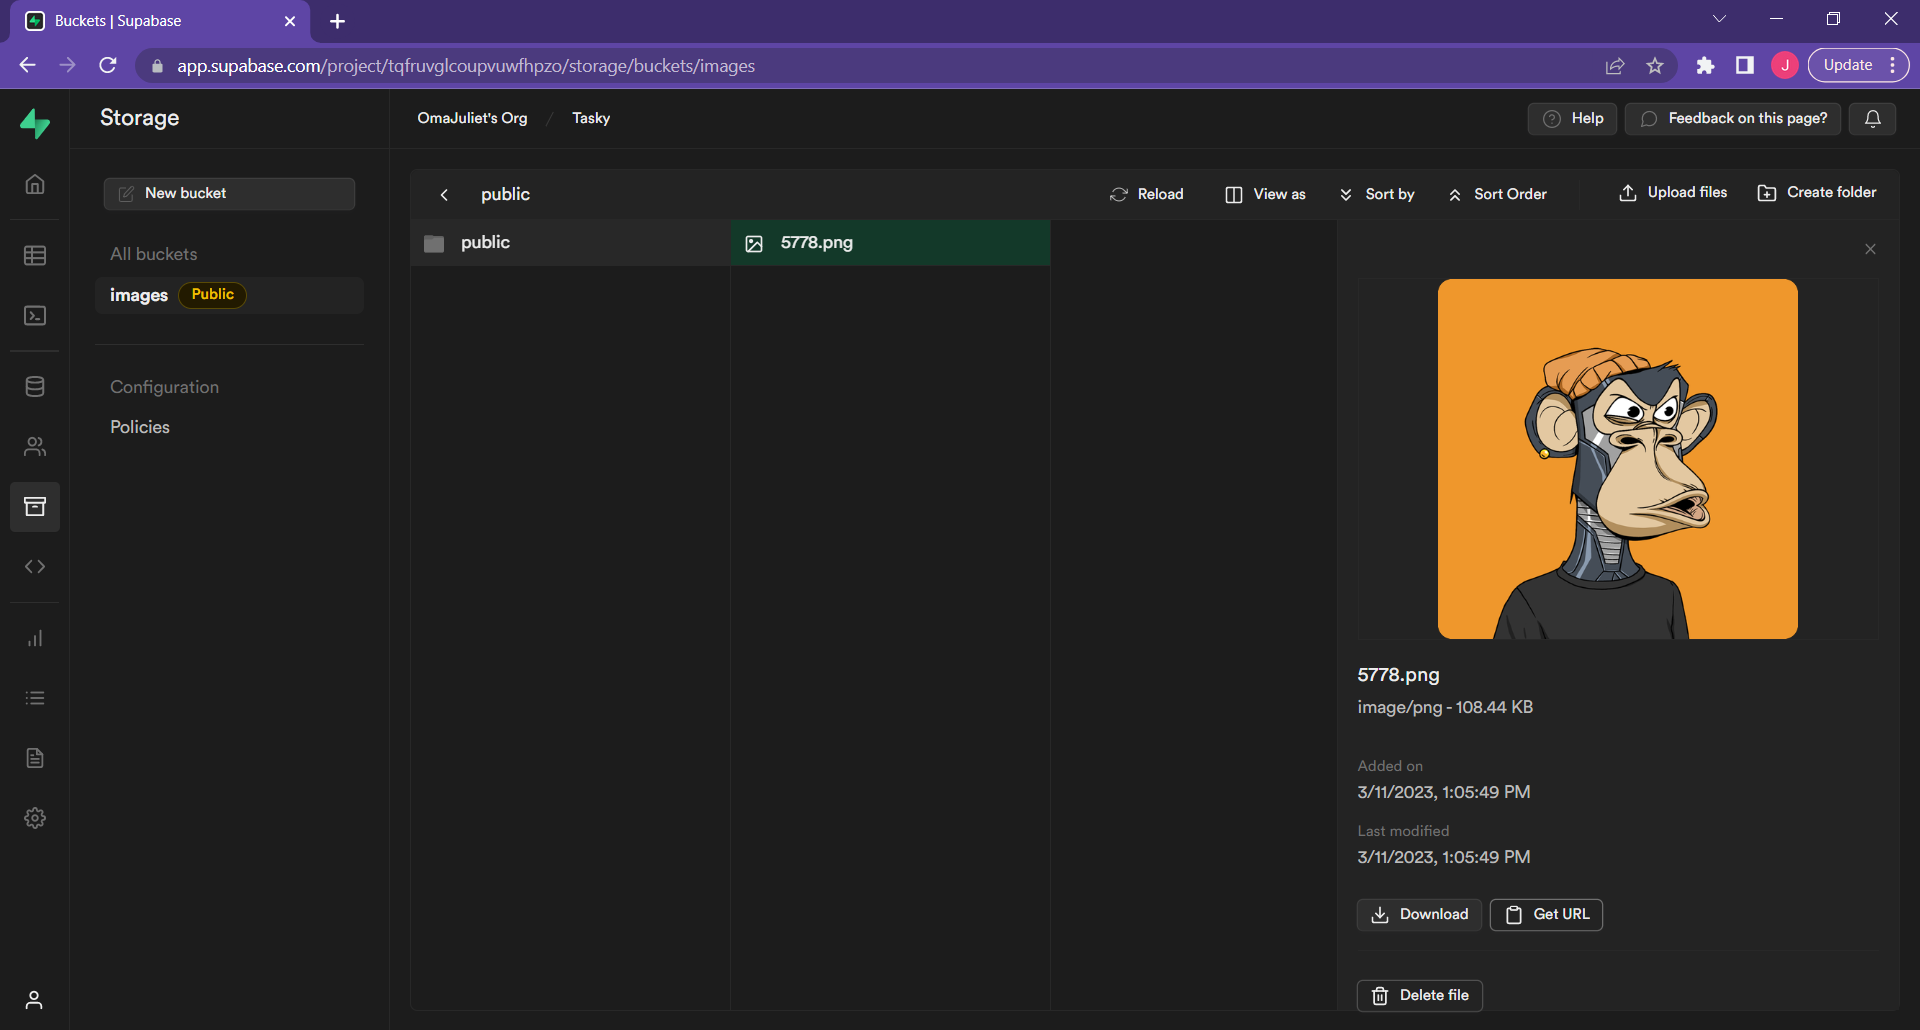This screenshot has width=1920, height=1030.
Task: Open the Edge Functions code icon
Action: point(35,566)
